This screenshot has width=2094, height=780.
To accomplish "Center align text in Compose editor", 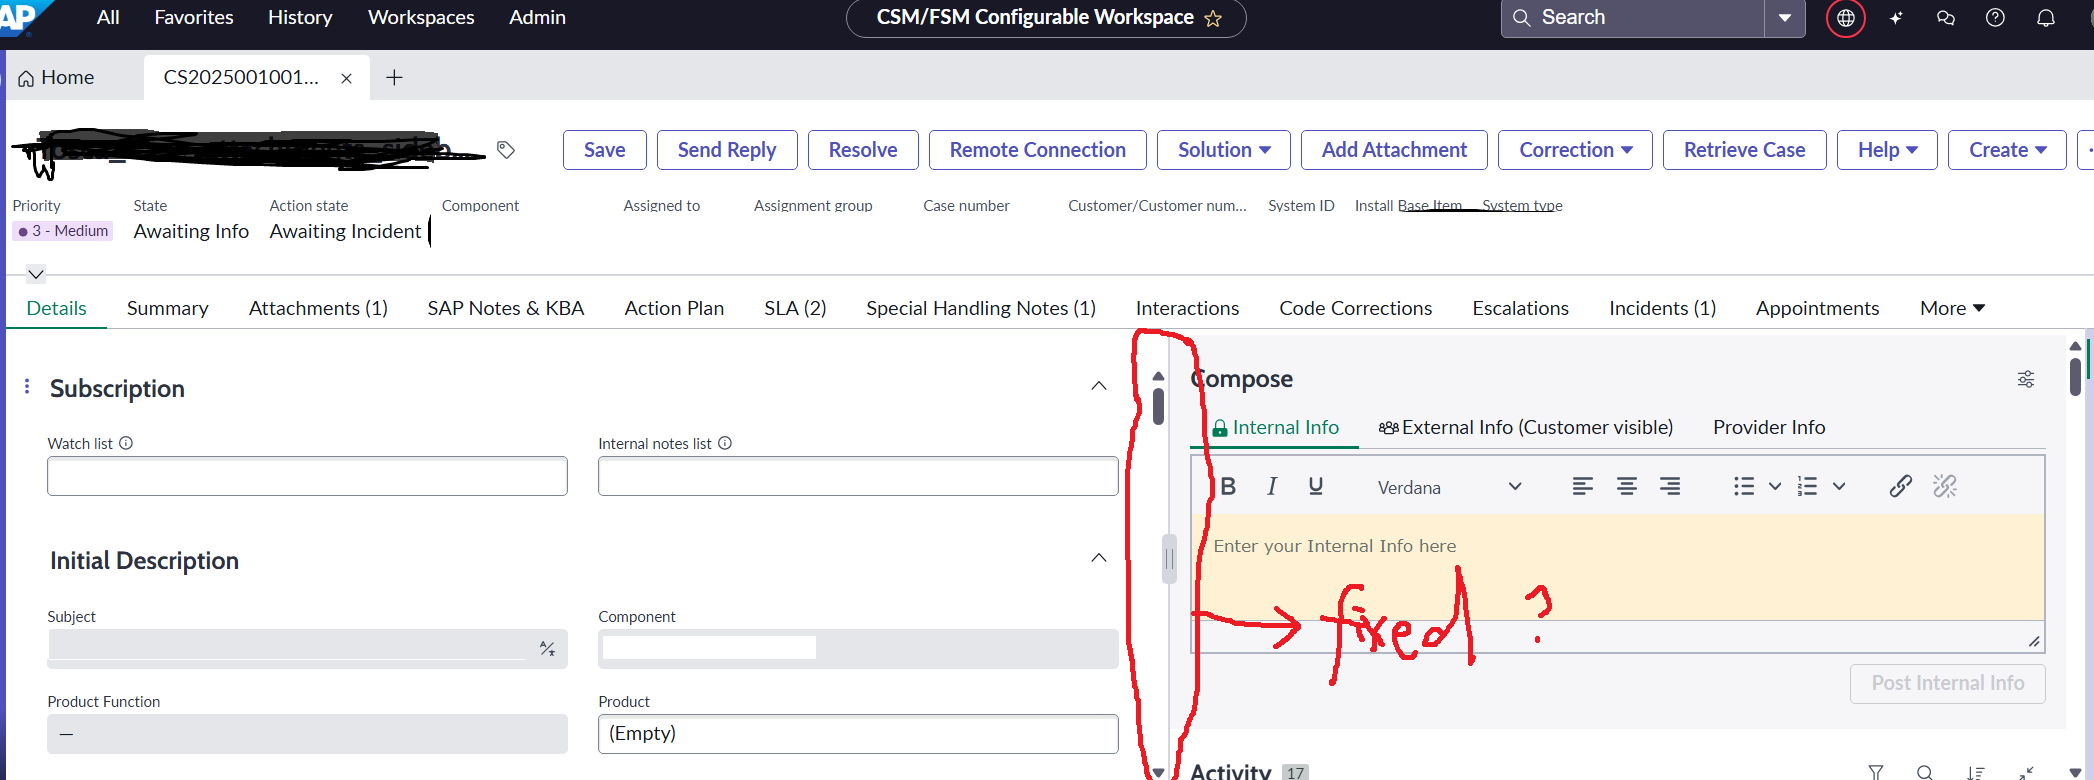I will [x=1627, y=486].
